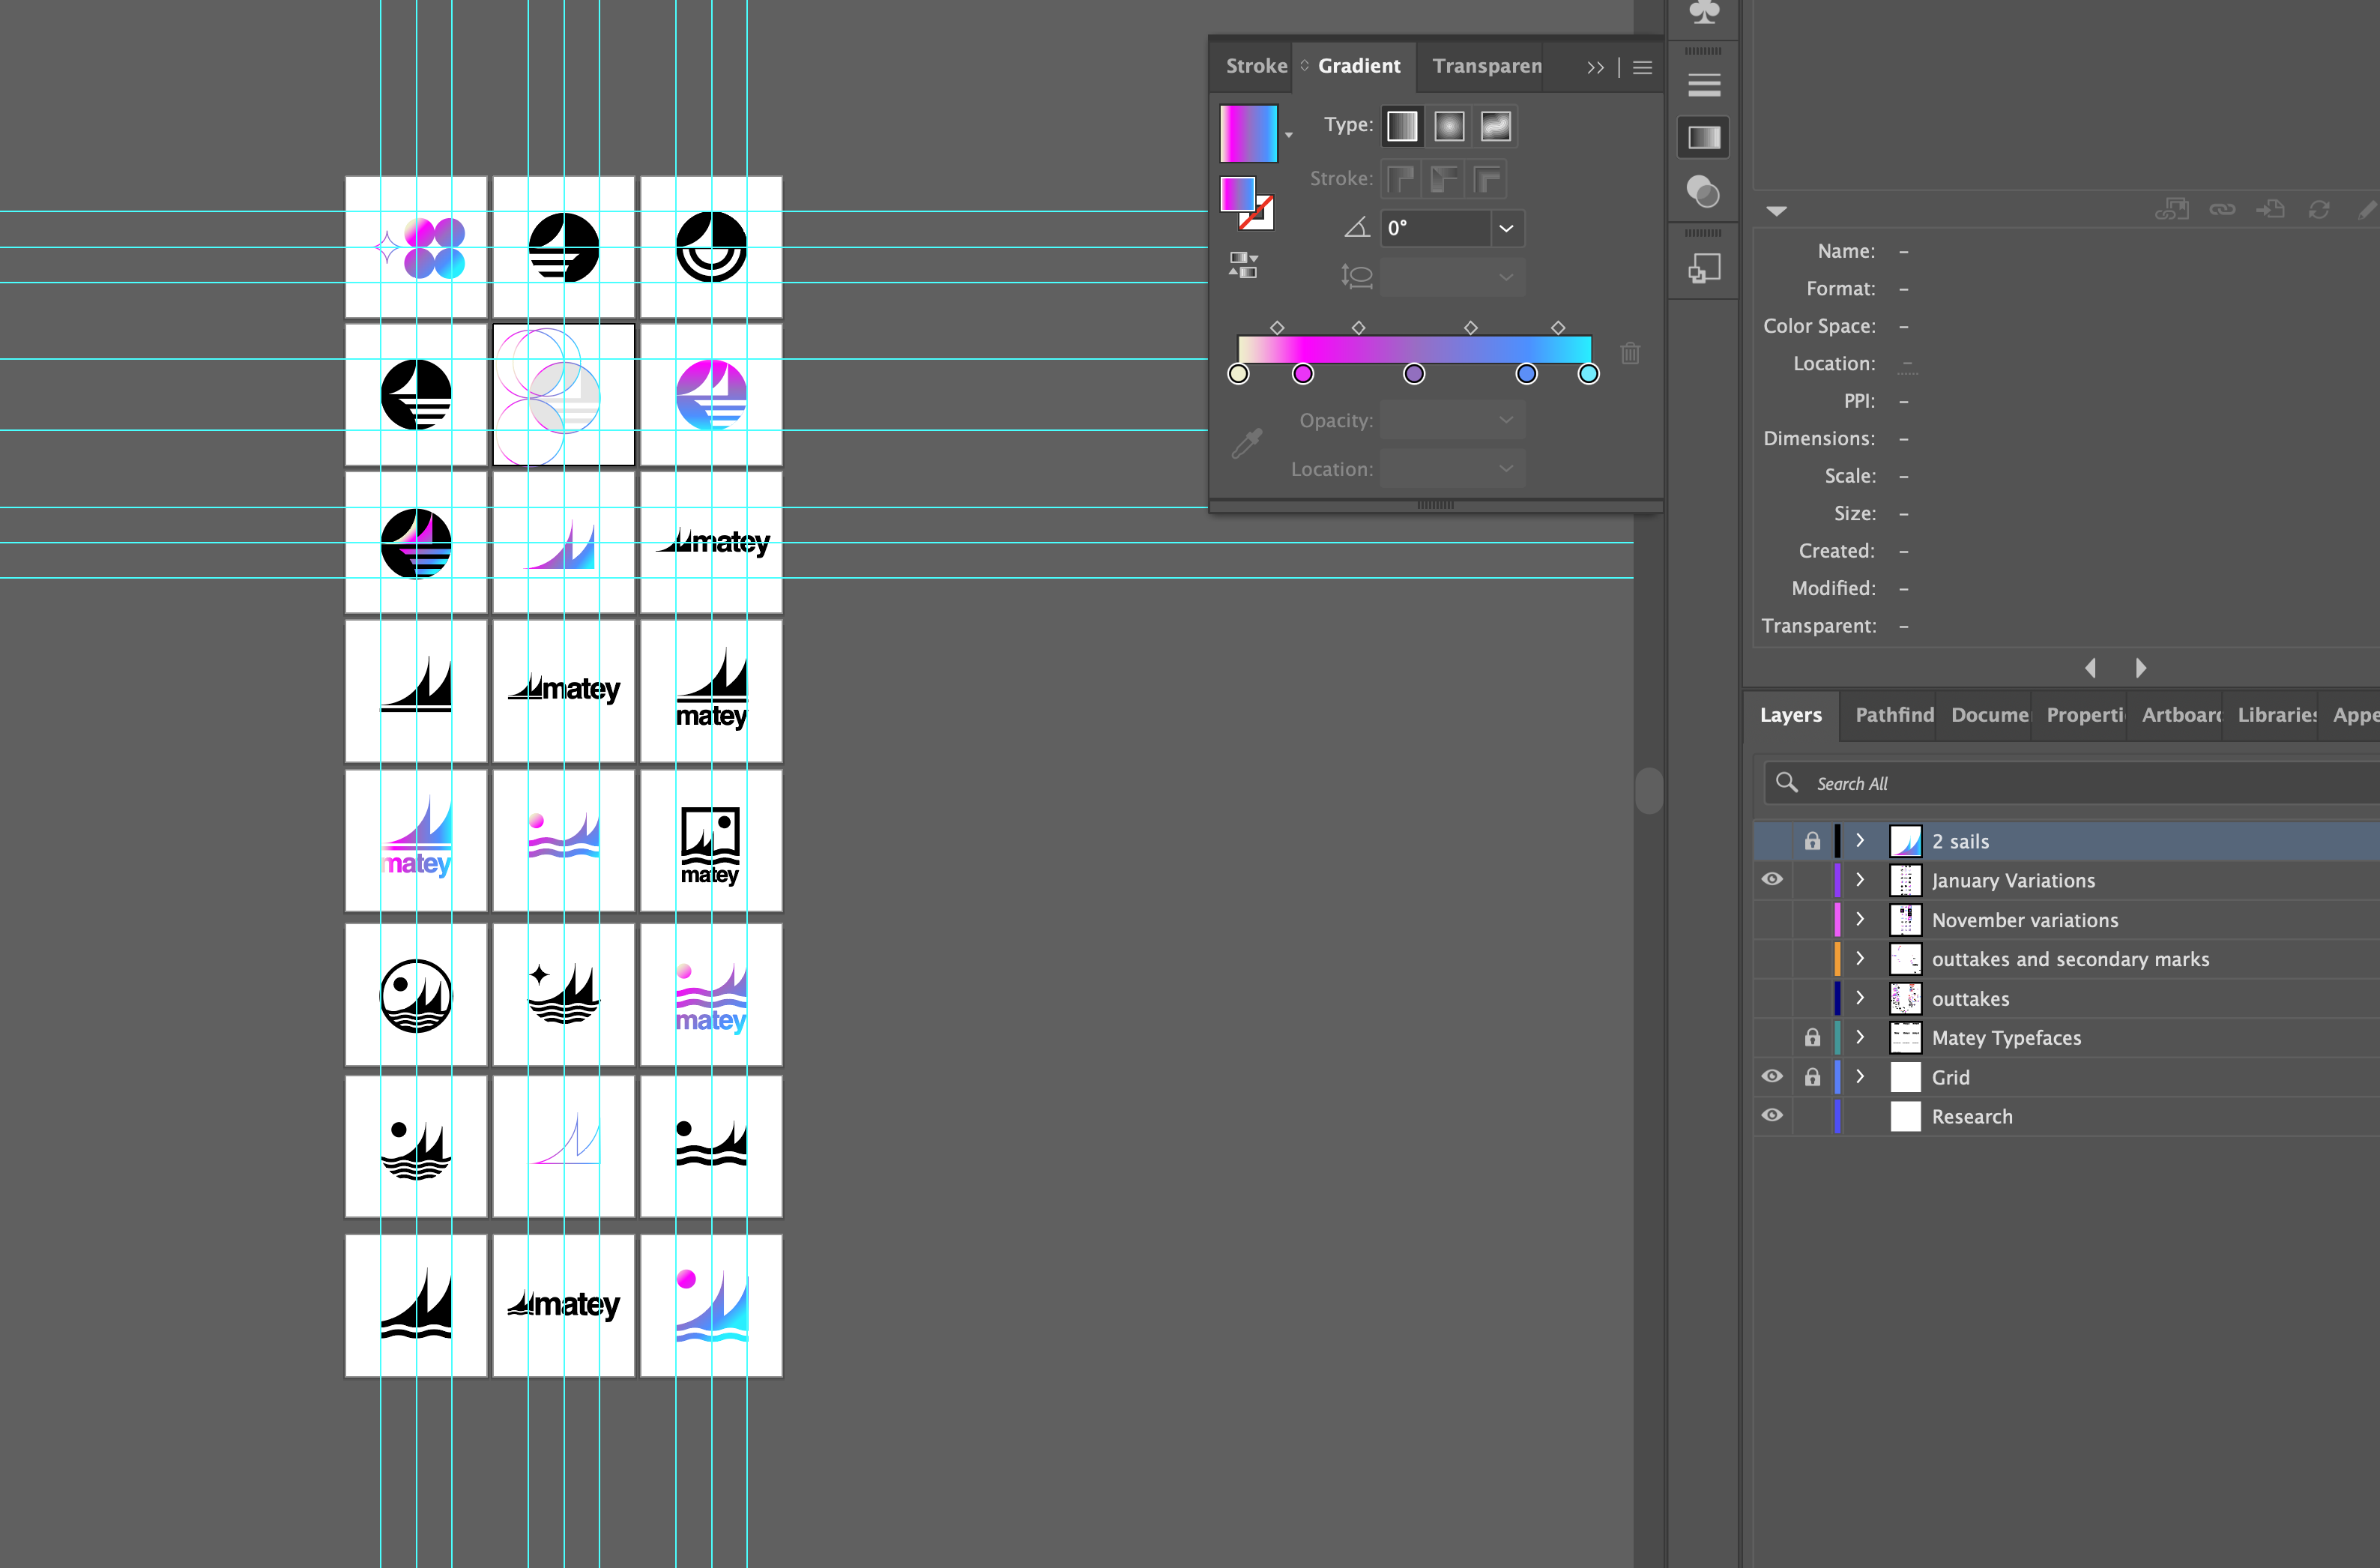Hide the Research layer

pyautogui.click(x=1772, y=1115)
